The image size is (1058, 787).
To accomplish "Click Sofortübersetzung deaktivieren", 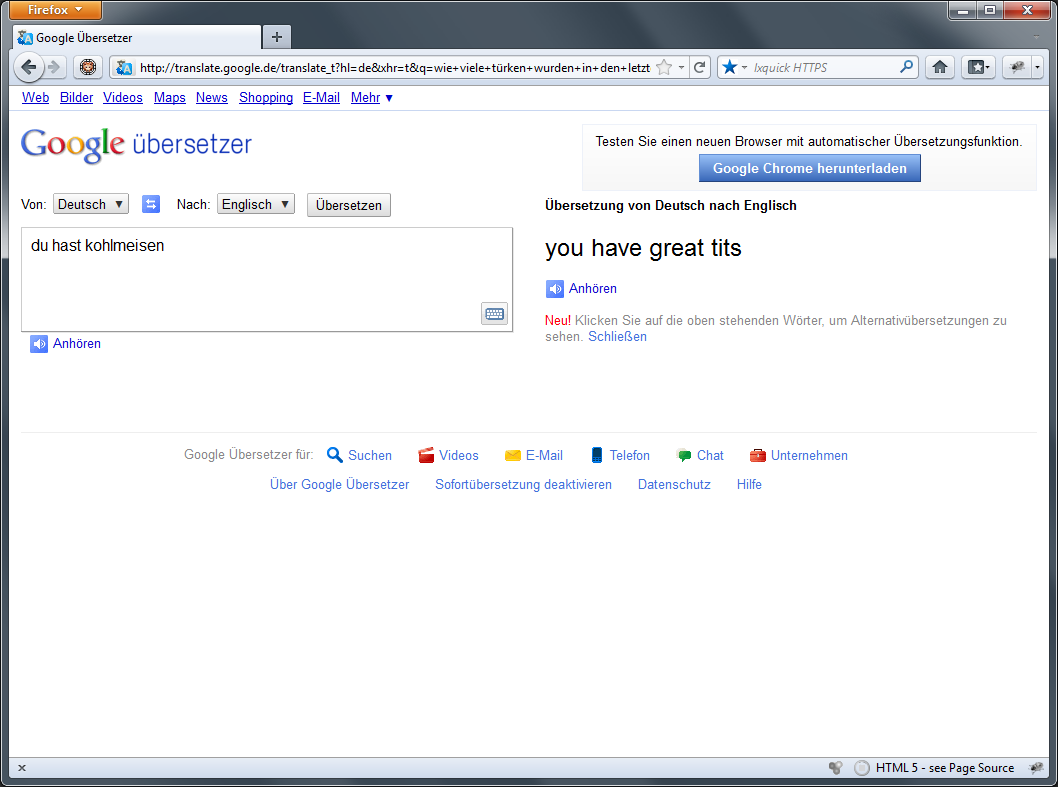I will point(524,485).
